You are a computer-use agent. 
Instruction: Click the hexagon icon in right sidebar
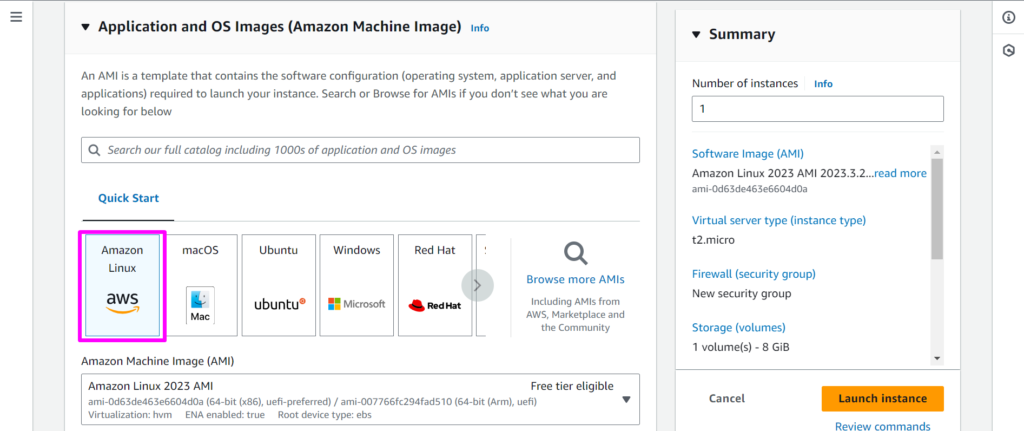(x=1008, y=50)
